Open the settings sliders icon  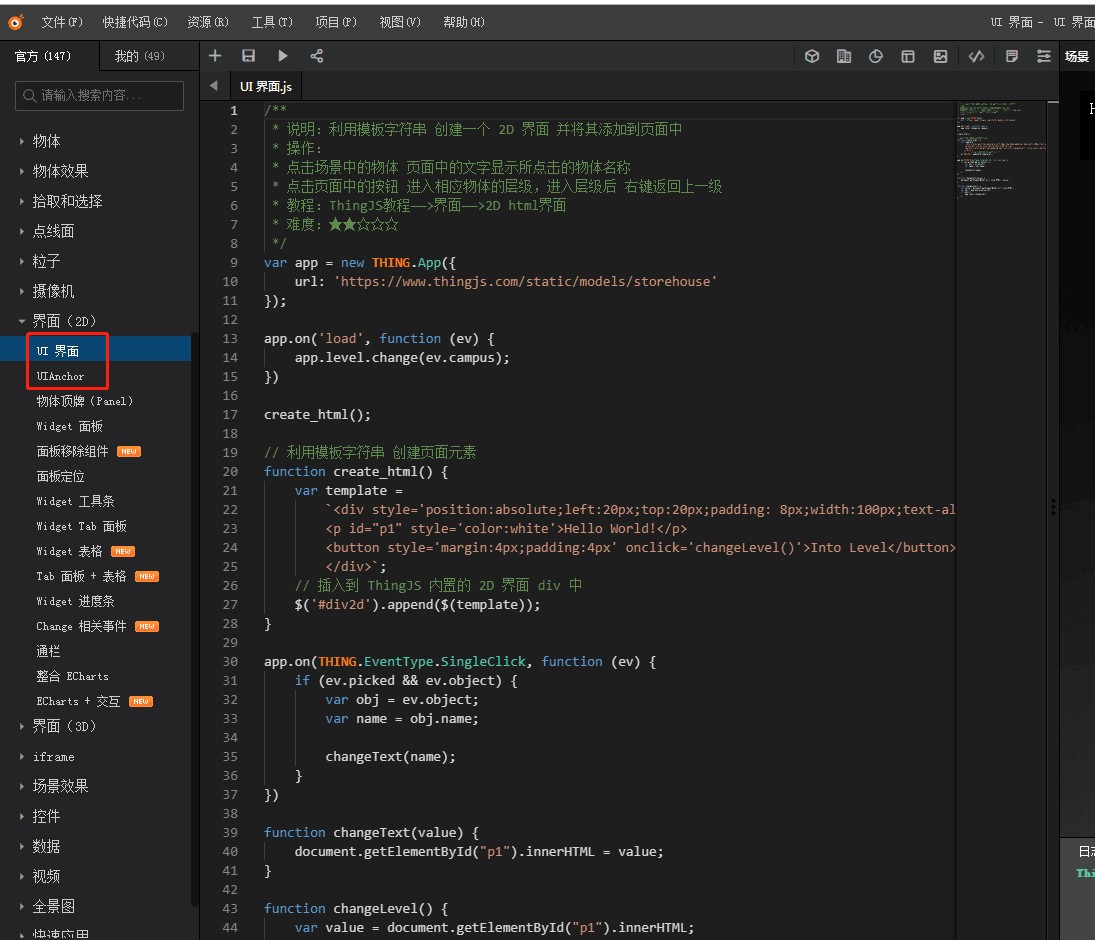click(x=1043, y=57)
